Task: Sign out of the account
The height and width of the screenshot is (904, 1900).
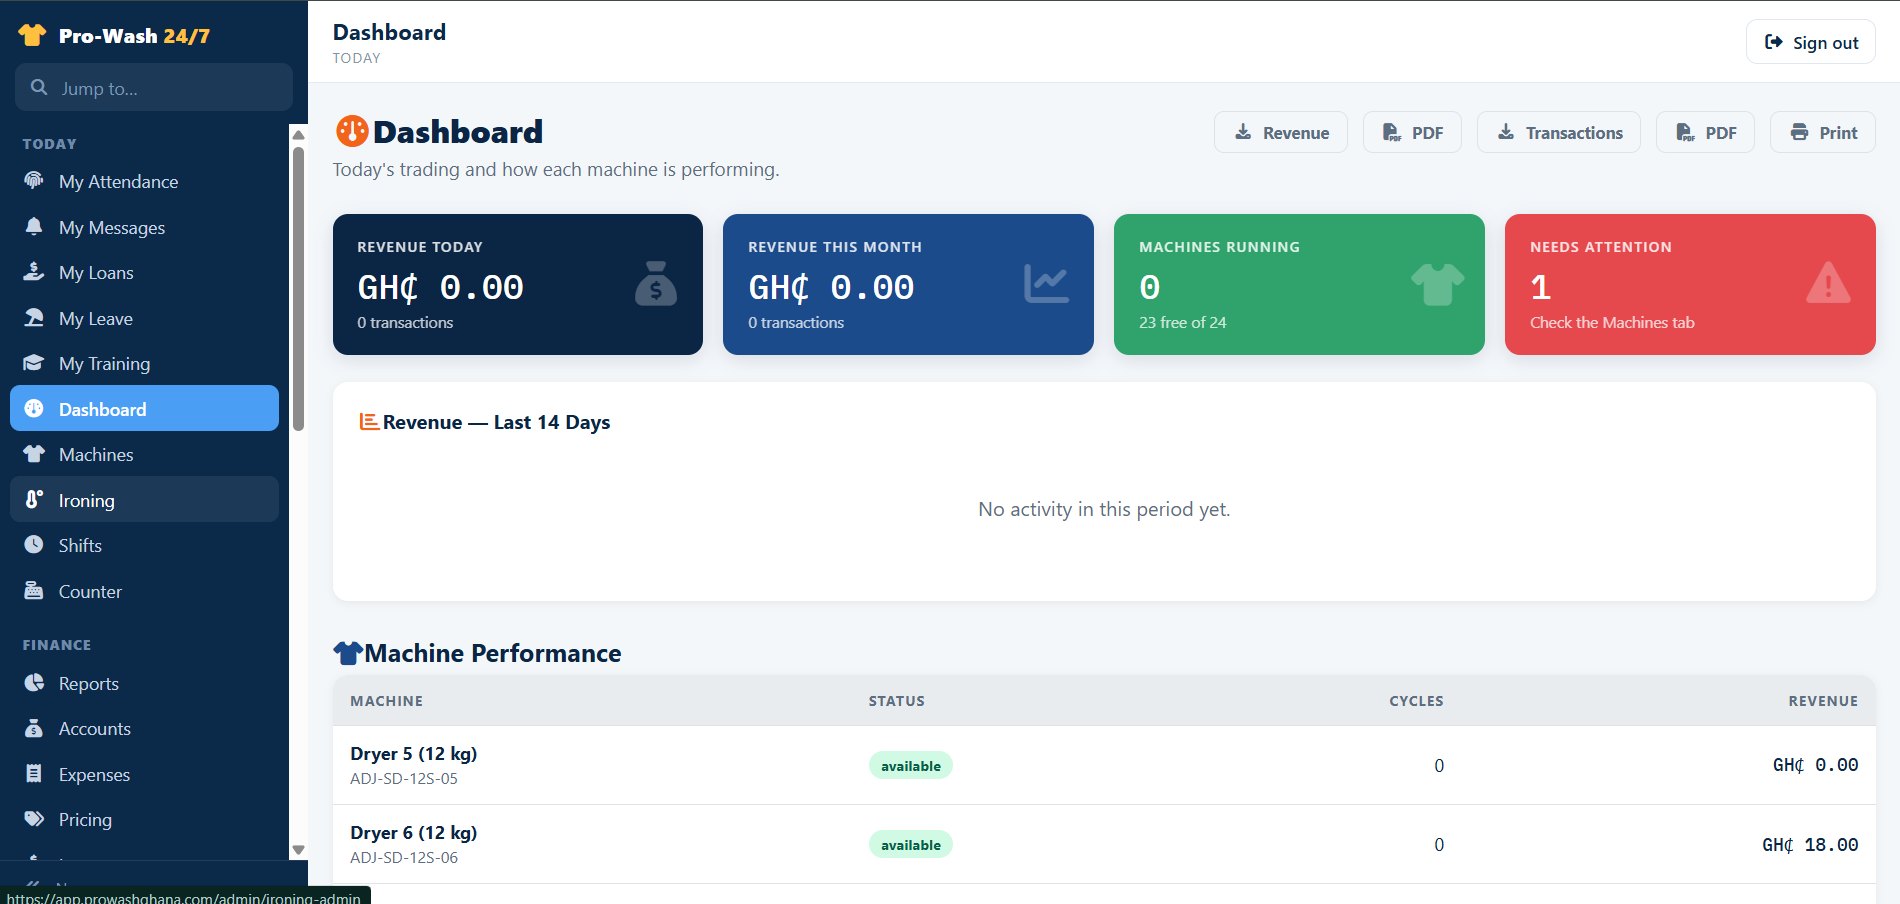Action: pos(1811,42)
